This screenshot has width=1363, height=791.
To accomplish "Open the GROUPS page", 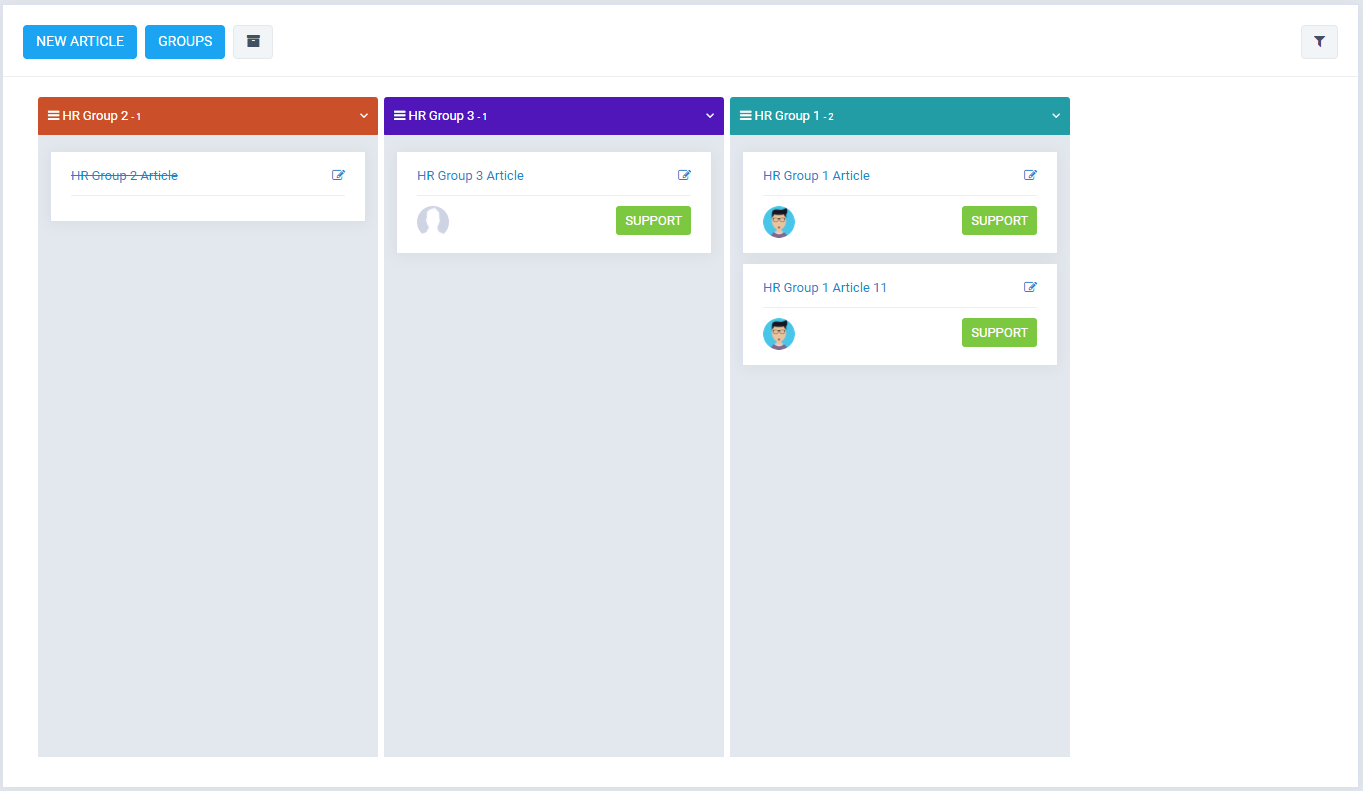I will [184, 42].
